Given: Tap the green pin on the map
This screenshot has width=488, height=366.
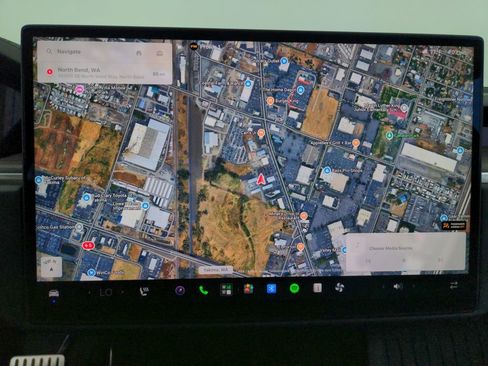Looking at the screenshot, I should point(389,135).
